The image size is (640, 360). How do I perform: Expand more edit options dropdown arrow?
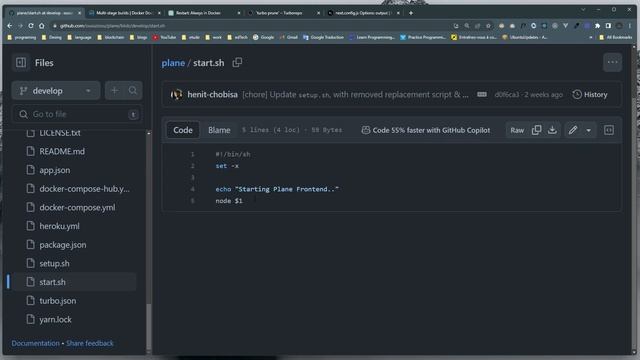(589, 130)
